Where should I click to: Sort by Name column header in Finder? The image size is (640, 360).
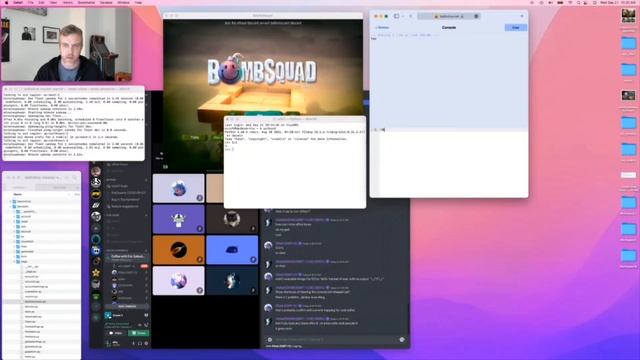[18, 194]
